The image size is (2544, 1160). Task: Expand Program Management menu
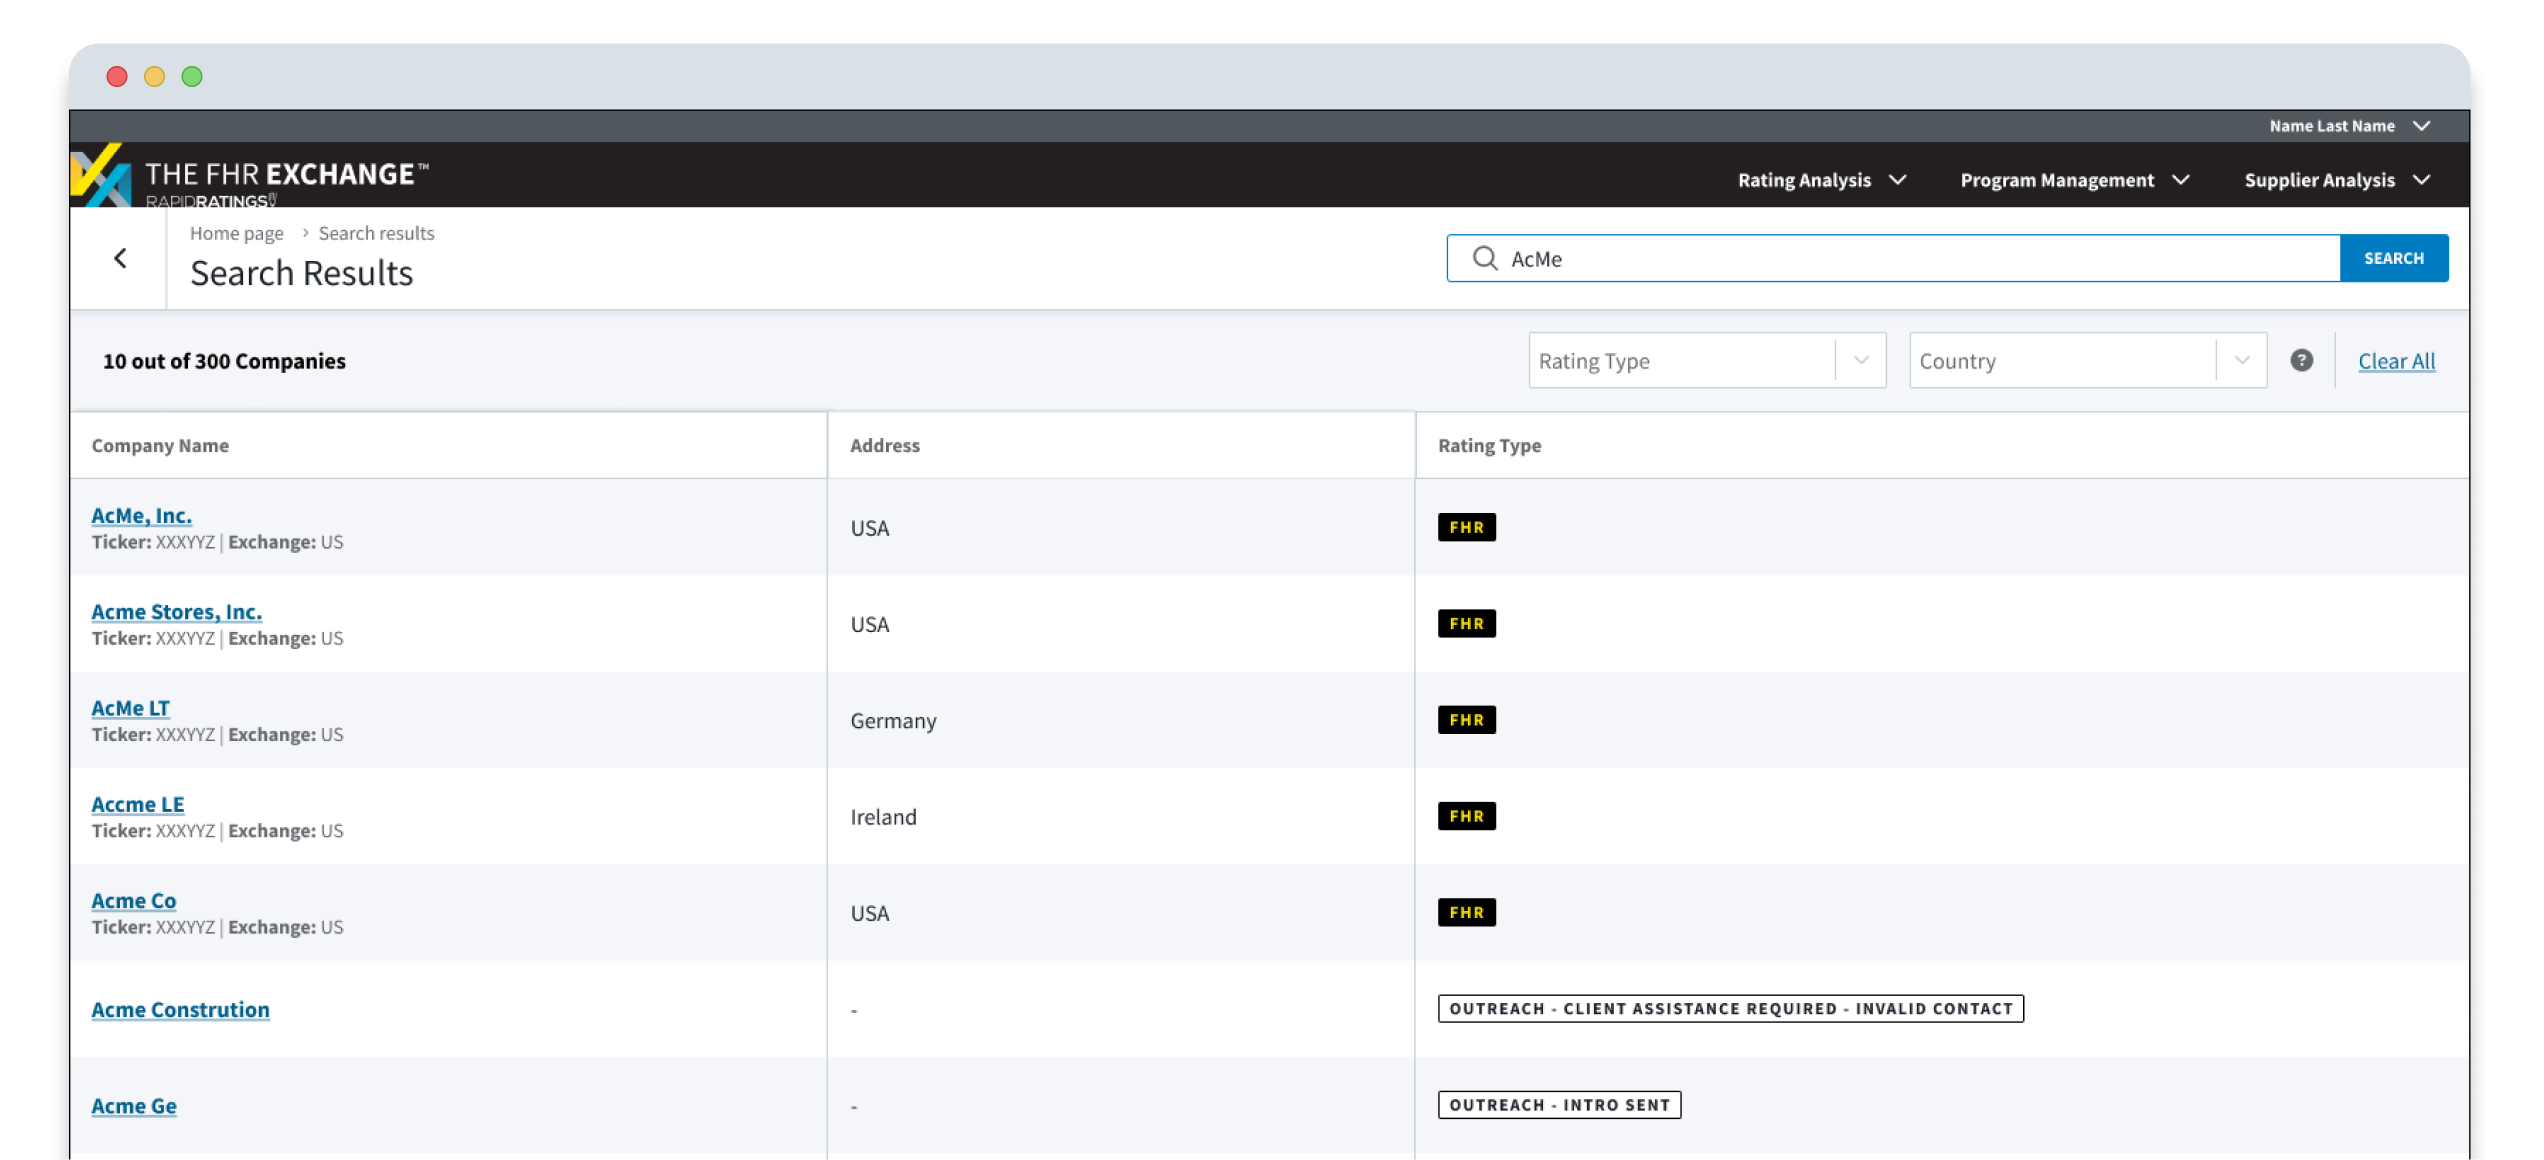(x=2074, y=180)
